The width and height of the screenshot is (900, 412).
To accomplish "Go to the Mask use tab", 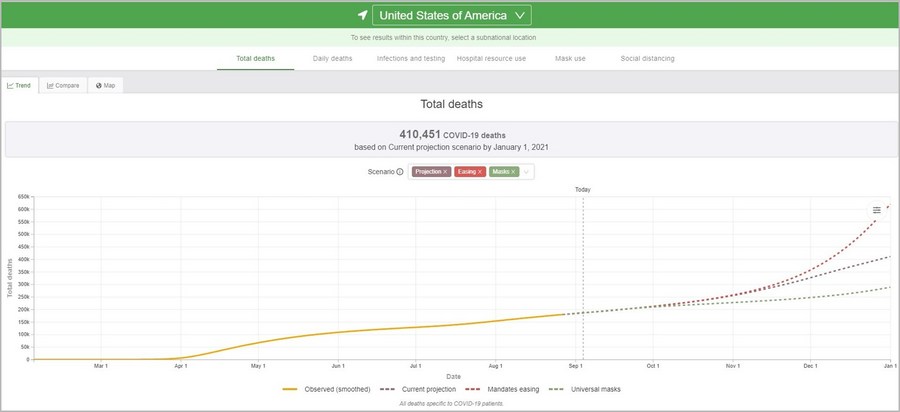I will pyautogui.click(x=570, y=58).
